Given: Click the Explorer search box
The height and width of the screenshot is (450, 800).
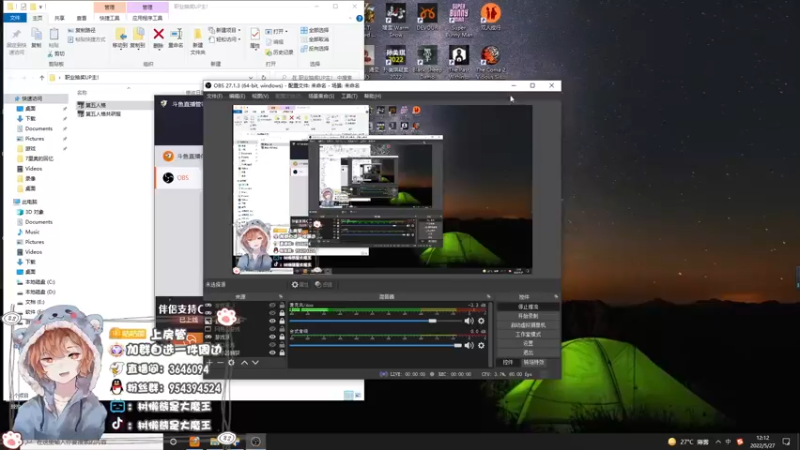Looking at the screenshot, I should click(x=319, y=78).
